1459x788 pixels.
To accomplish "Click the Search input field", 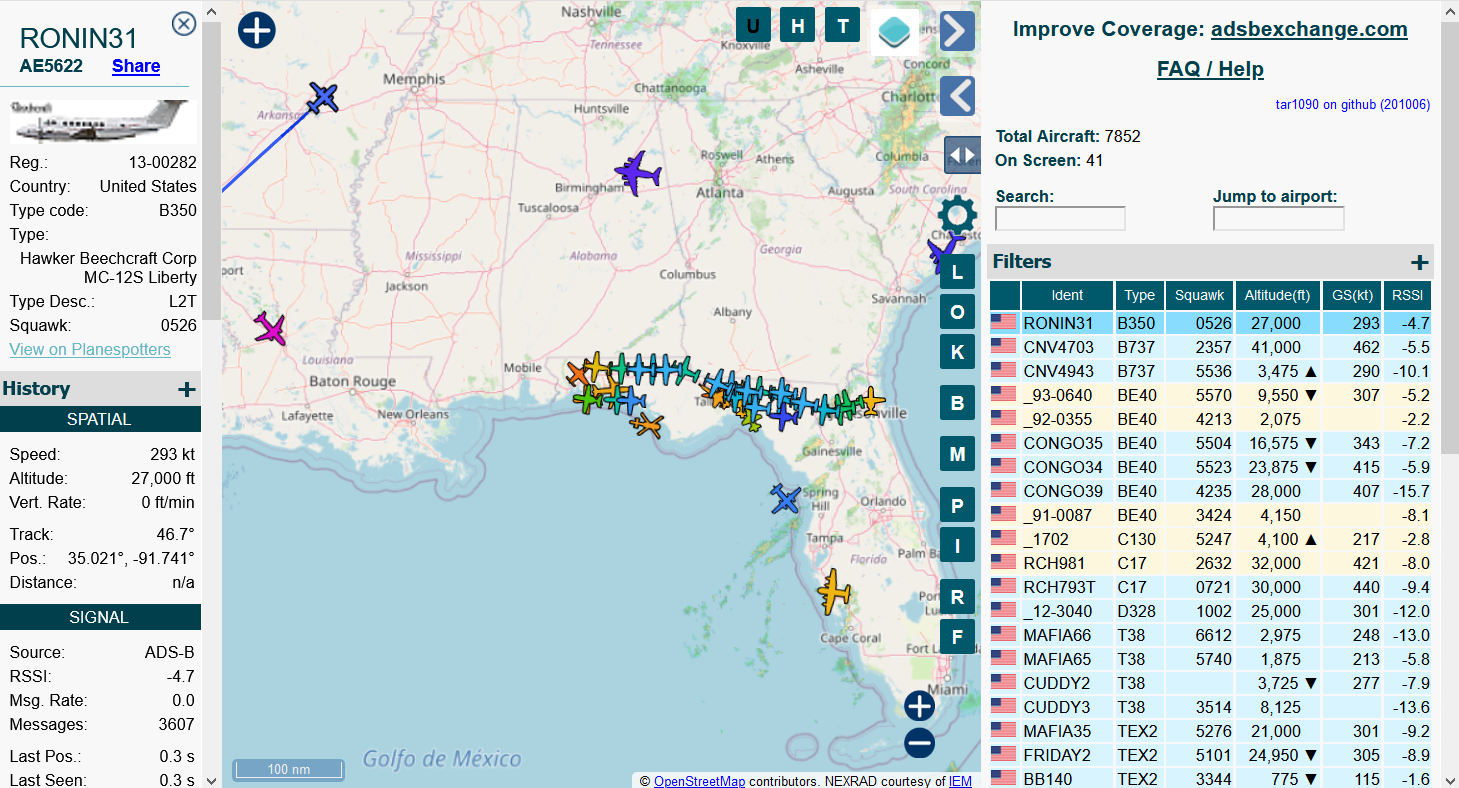I will coord(1060,219).
